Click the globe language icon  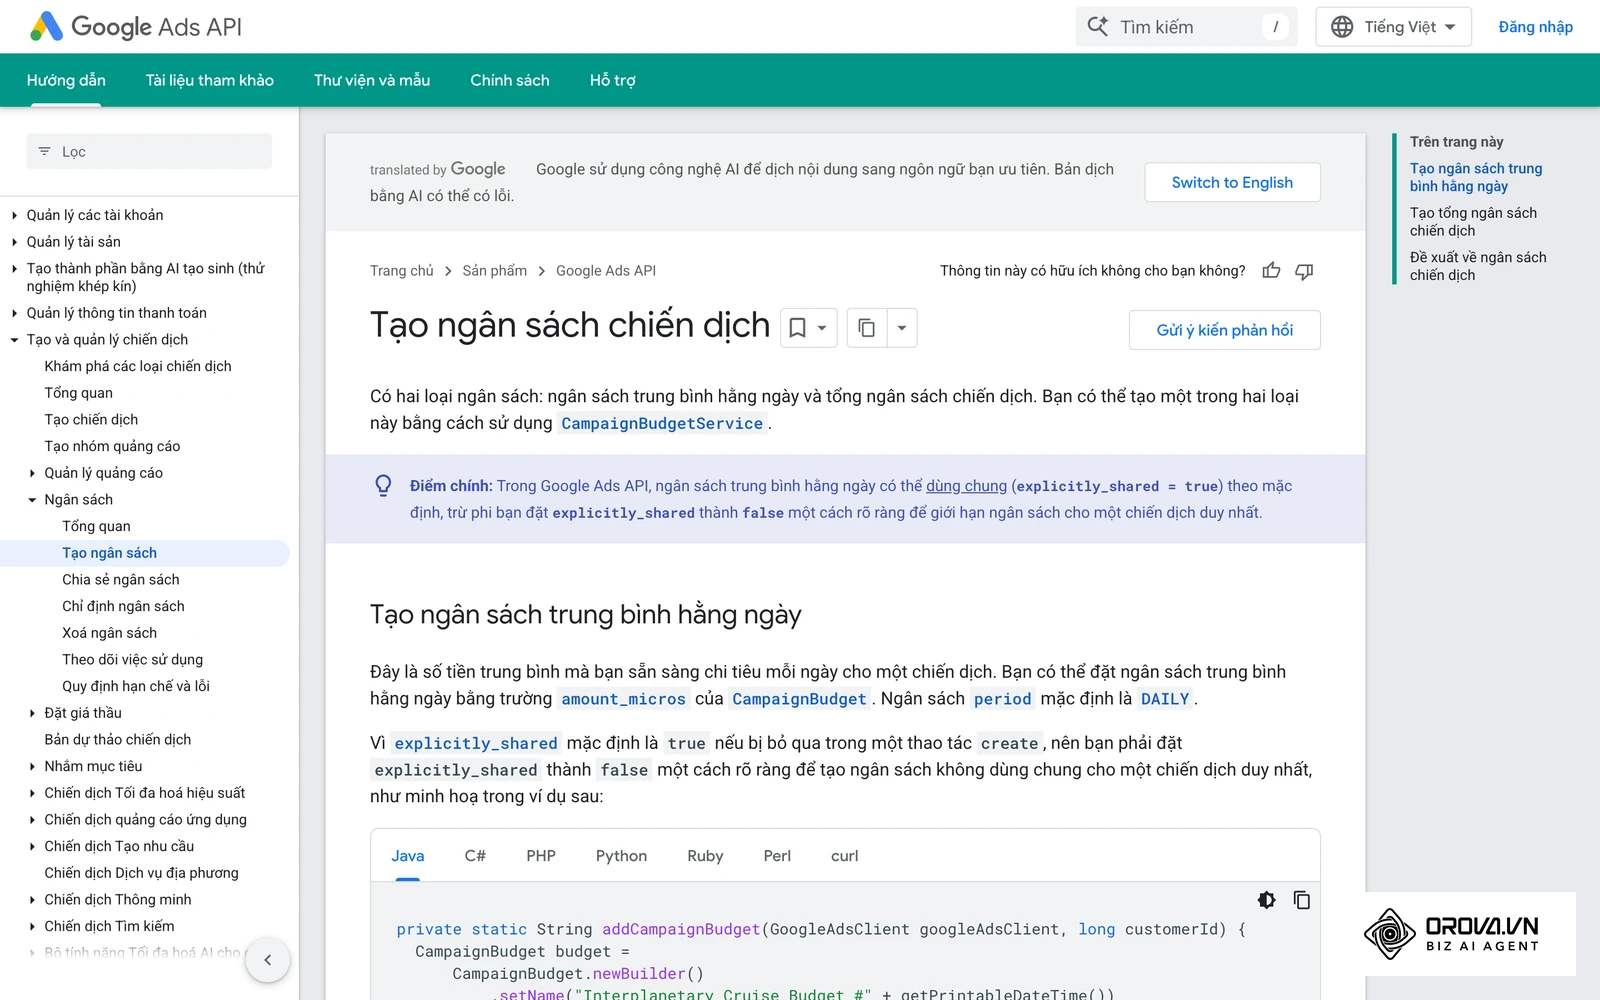1342,27
